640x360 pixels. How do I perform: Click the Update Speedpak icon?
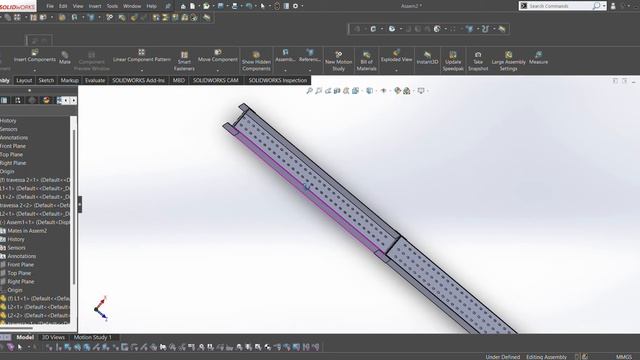tap(453, 54)
